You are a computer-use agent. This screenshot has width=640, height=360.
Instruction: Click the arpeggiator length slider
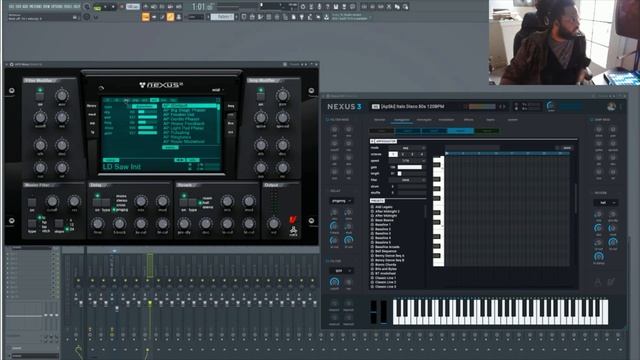pyautogui.click(x=411, y=173)
